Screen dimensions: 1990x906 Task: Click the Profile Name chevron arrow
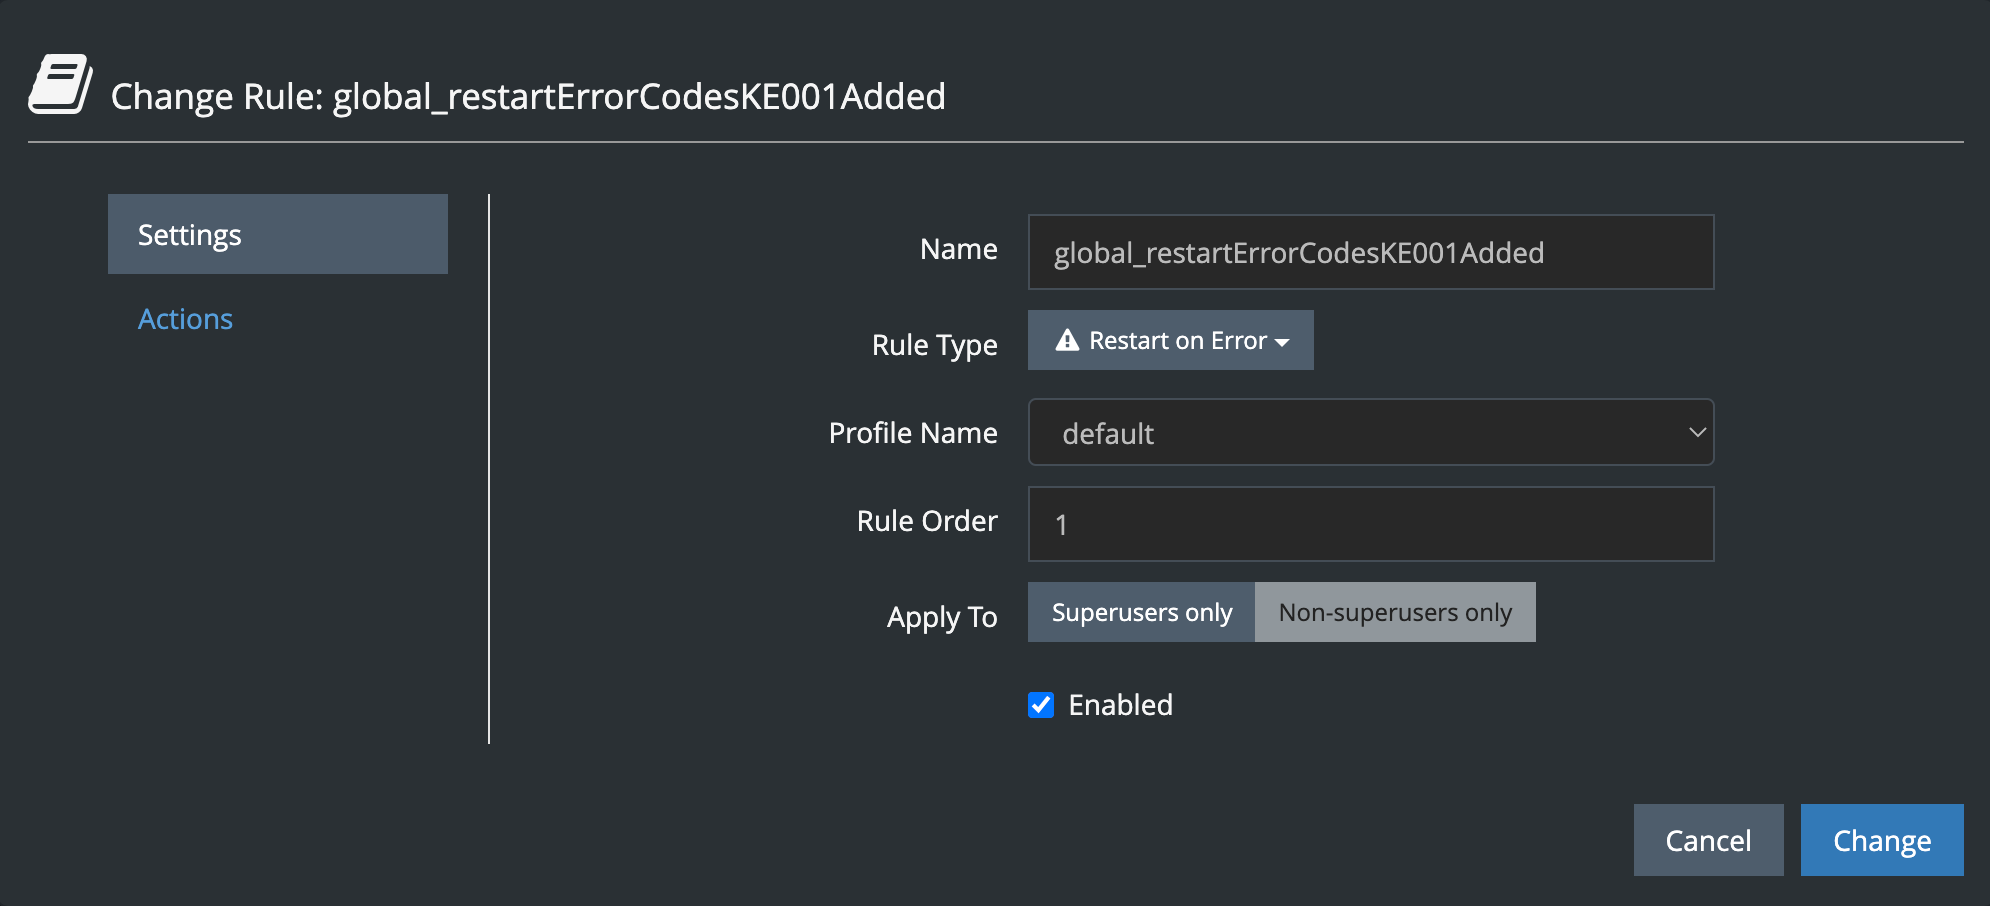click(1696, 433)
